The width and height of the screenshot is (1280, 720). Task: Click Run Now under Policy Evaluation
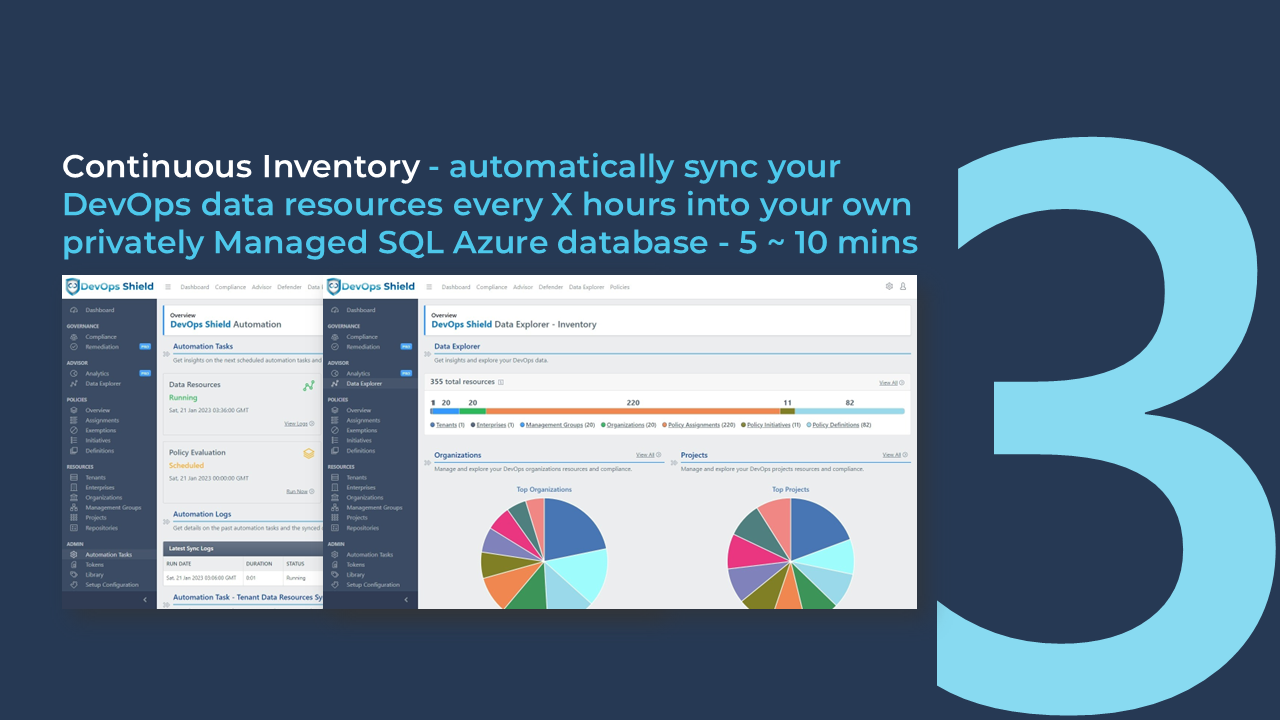click(296, 490)
